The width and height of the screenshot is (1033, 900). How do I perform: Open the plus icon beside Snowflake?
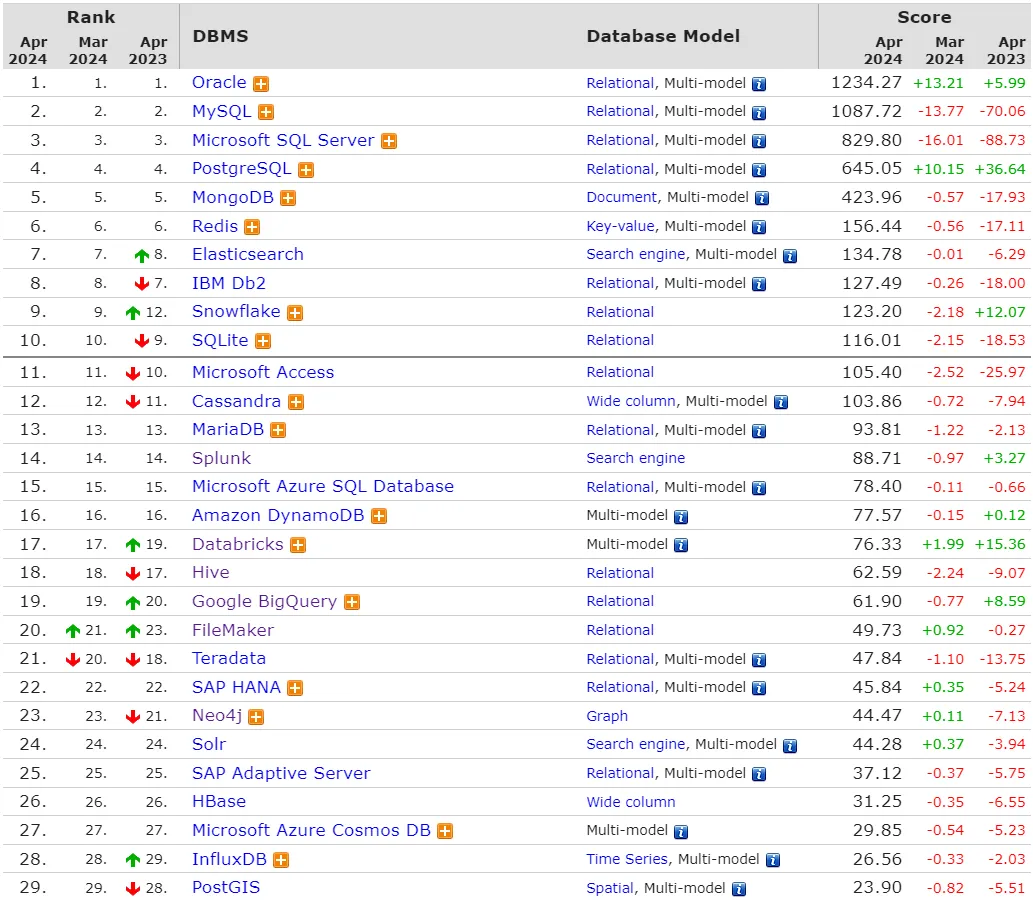(x=295, y=313)
